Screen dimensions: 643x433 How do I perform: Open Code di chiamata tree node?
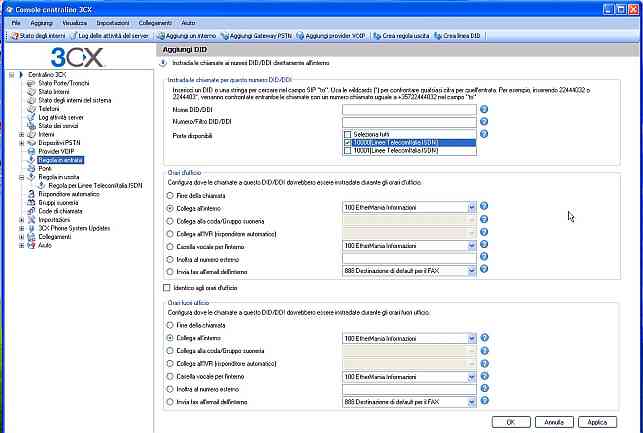click(x=60, y=211)
